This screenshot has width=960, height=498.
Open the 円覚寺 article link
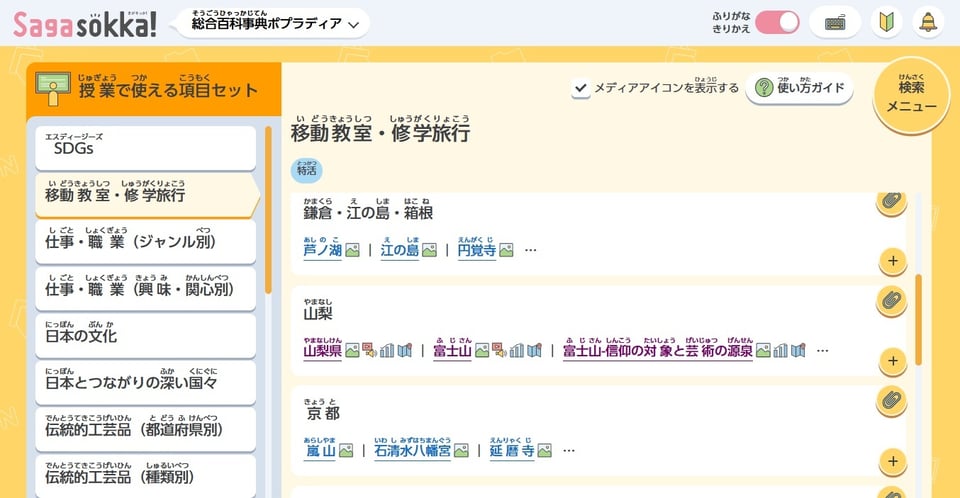click(x=477, y=250)
